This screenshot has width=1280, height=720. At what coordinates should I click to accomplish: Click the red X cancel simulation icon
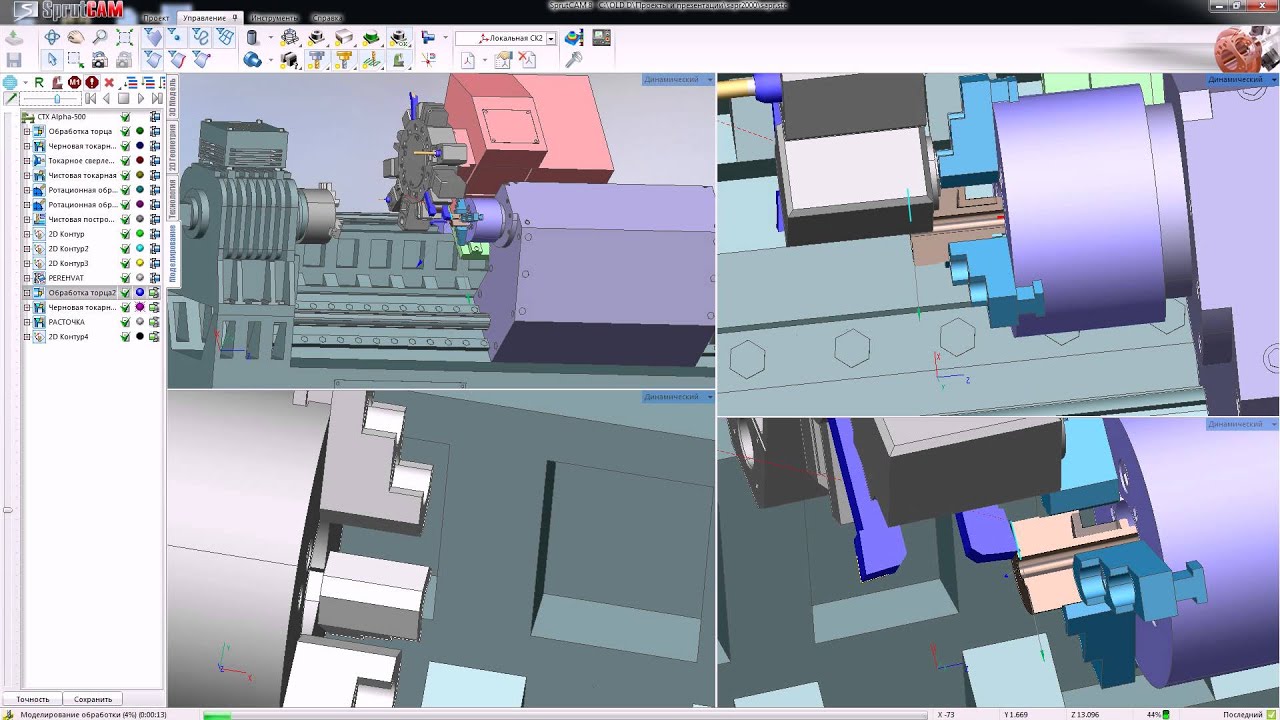(x=109, y=83)
